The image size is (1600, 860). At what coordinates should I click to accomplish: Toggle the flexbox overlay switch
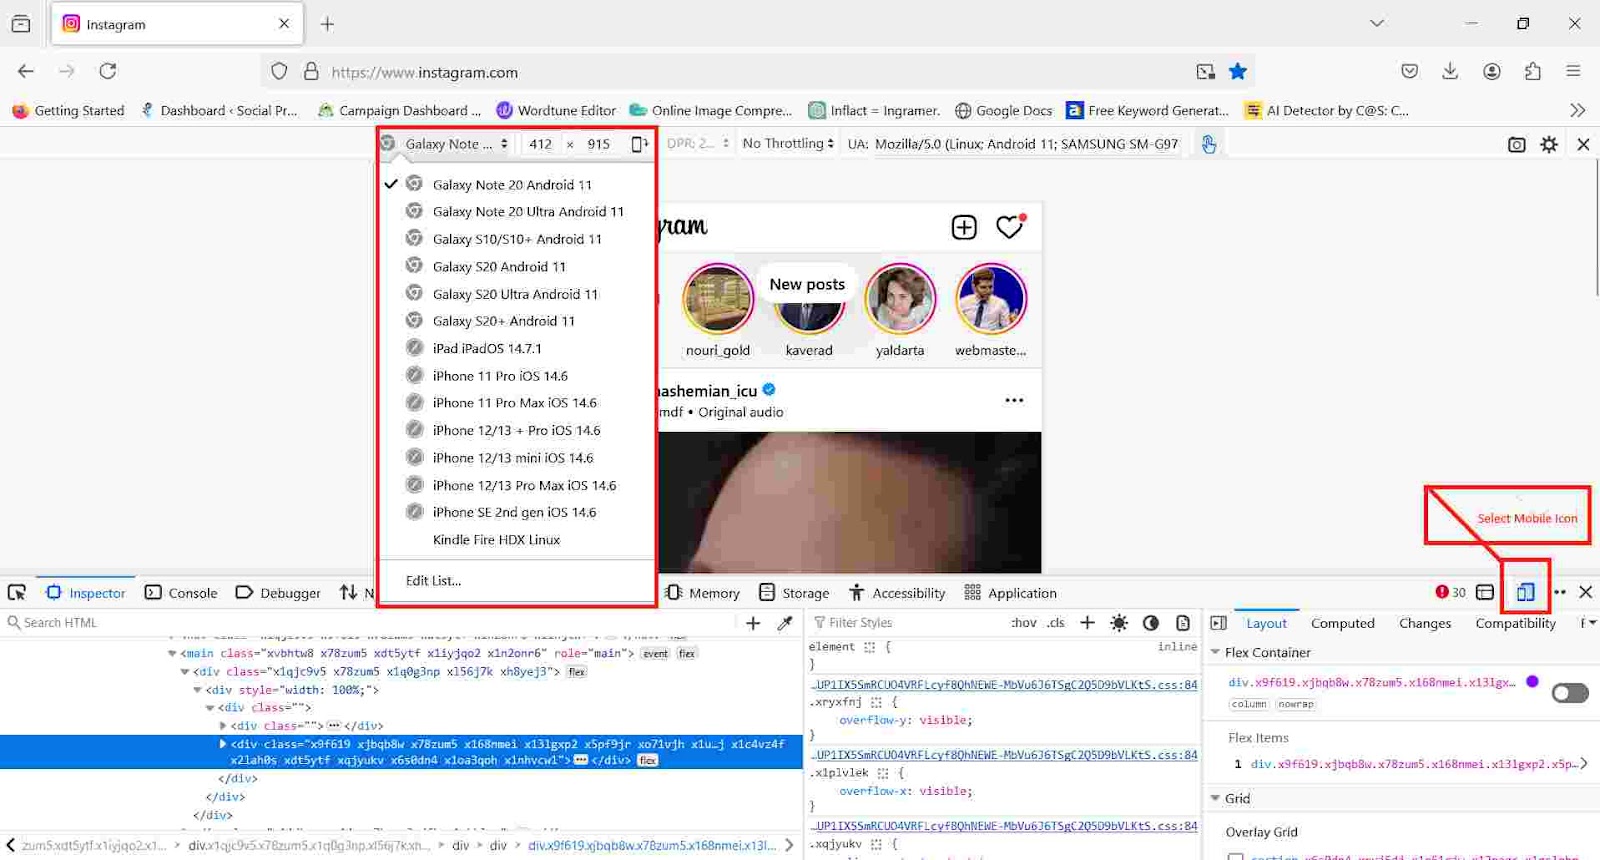click(1570, 693)
